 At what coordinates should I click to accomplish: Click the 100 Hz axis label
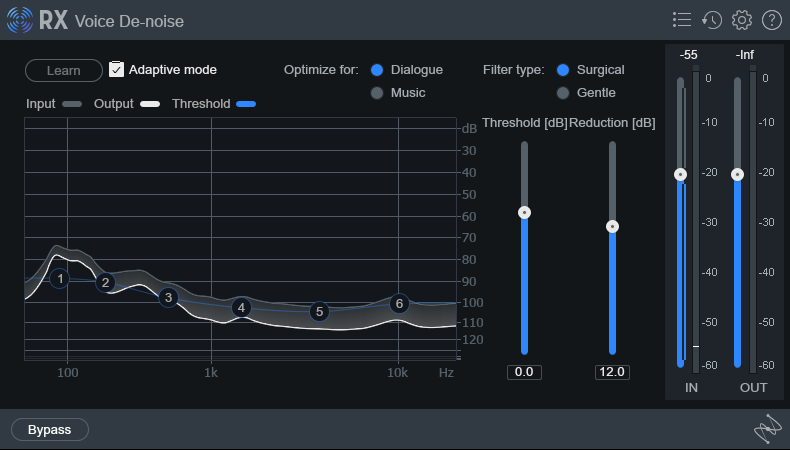click(x=68, y=372)
